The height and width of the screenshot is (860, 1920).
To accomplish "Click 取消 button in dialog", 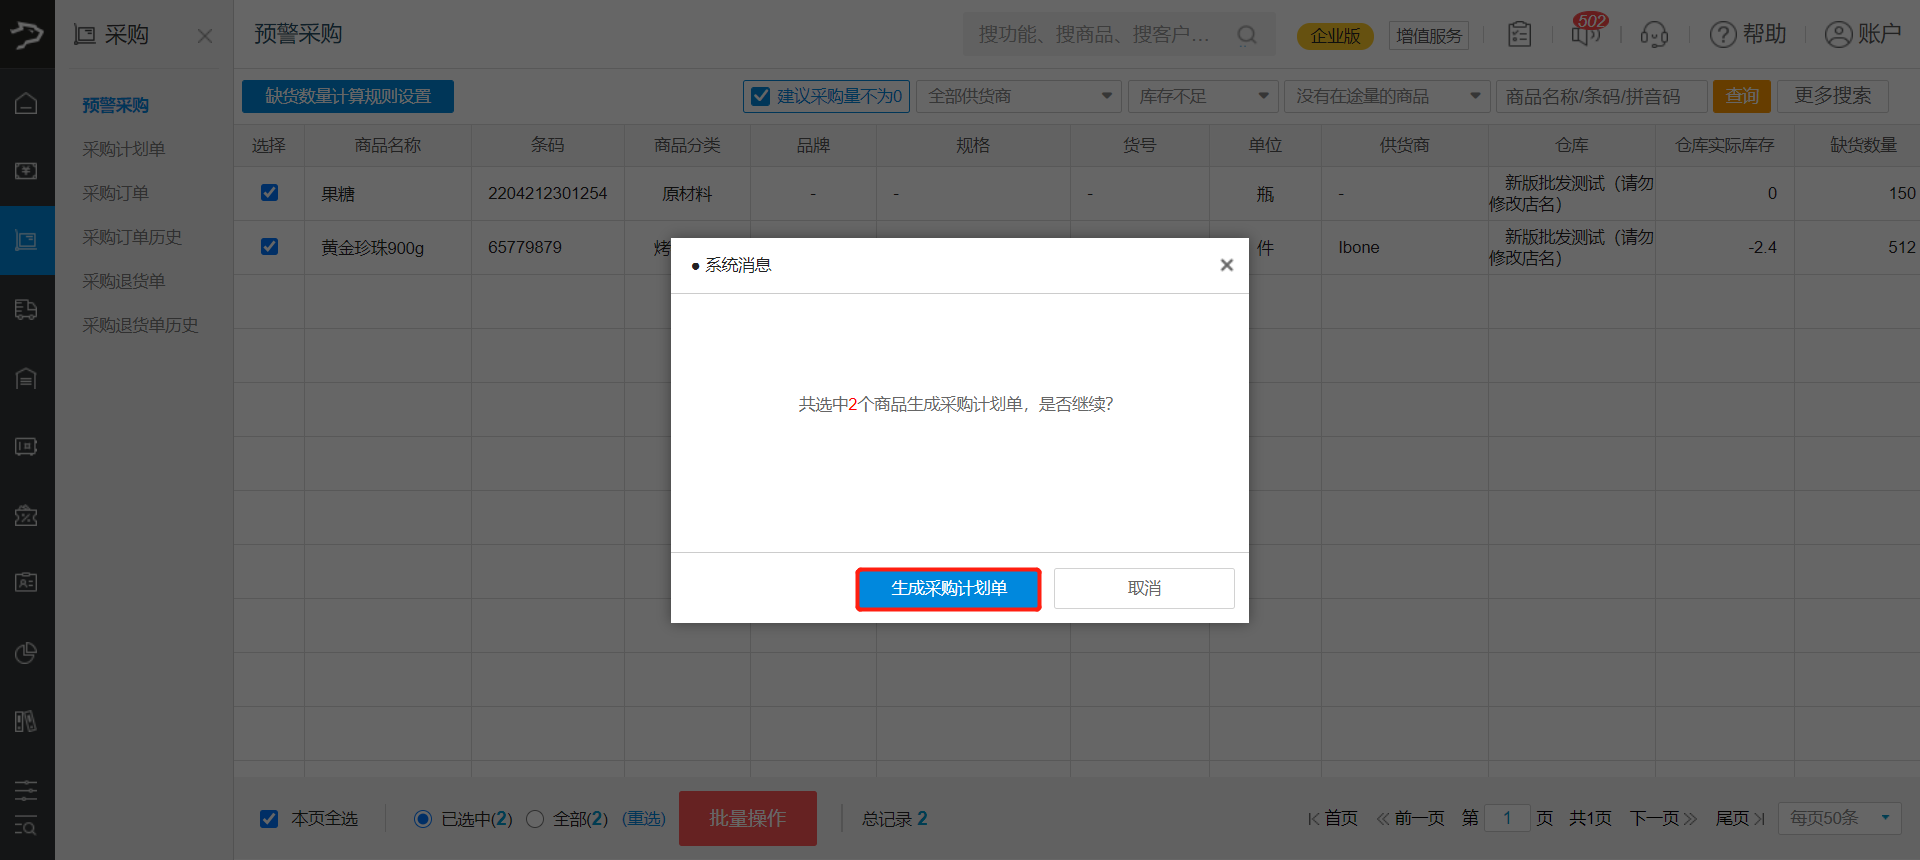I will pos(1144,588).
